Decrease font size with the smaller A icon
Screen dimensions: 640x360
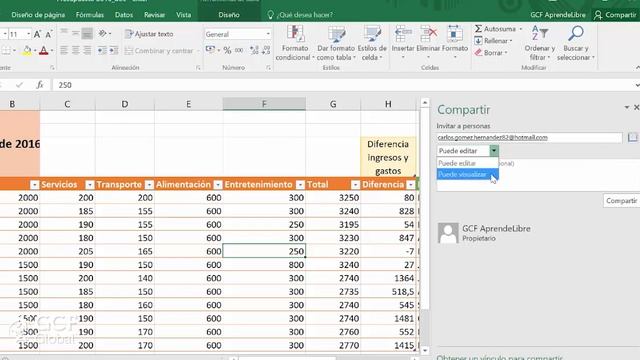click(49, 34)
